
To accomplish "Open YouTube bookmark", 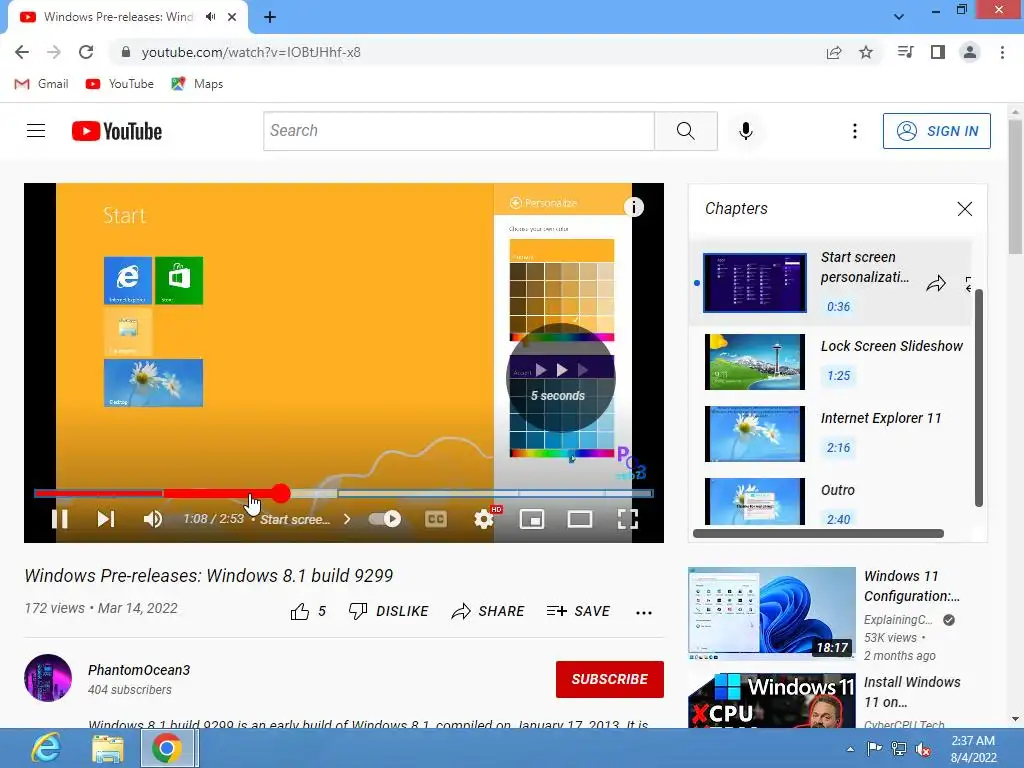I will [x=120, y=84].
